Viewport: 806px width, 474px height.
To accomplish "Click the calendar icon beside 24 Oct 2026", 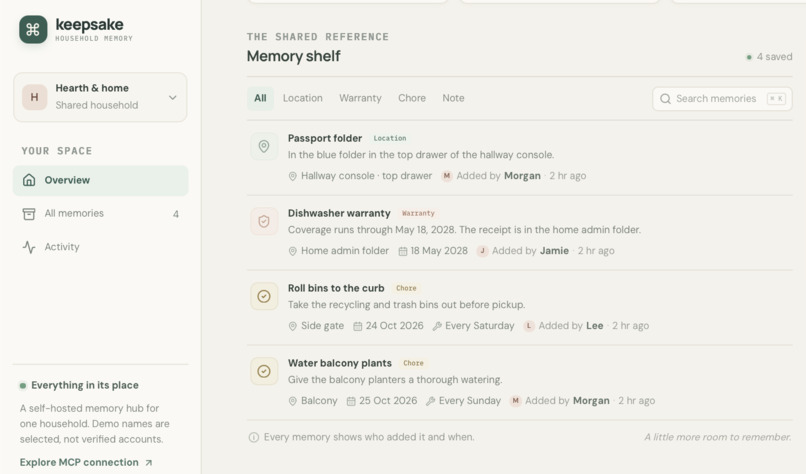I will (x=358, y=326).
